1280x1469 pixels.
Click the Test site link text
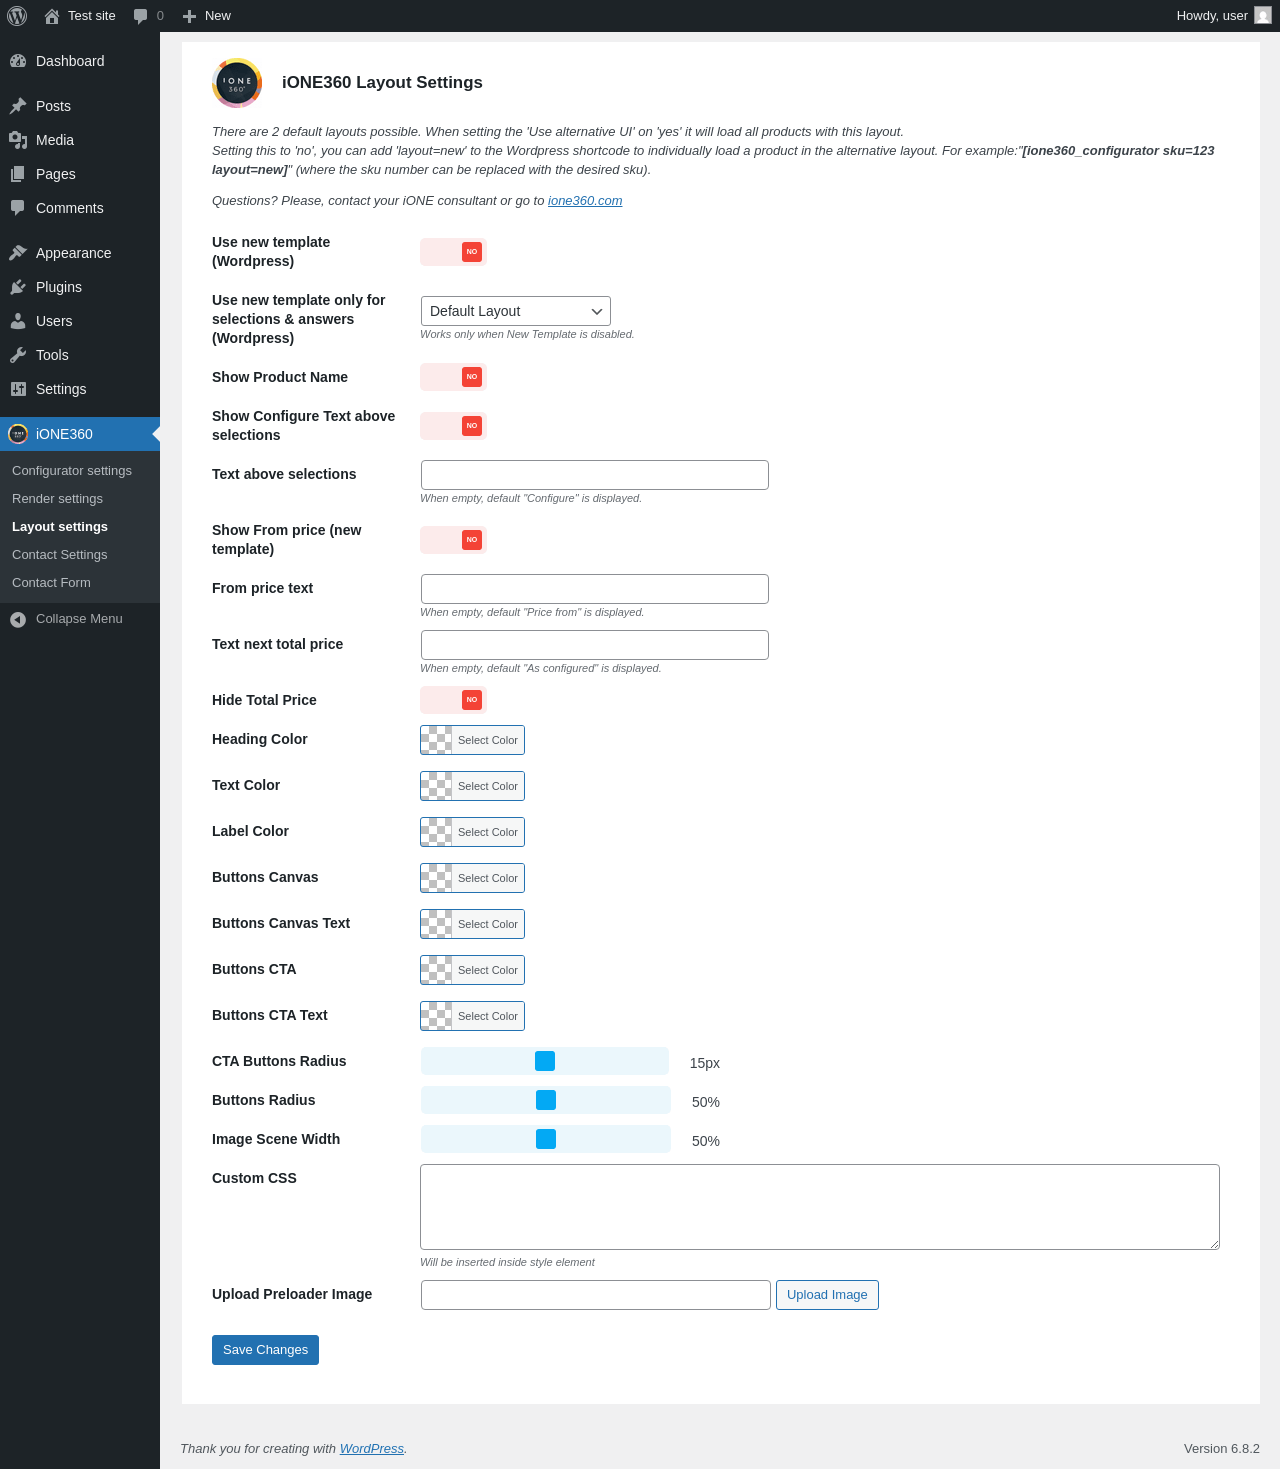[92, 16]
